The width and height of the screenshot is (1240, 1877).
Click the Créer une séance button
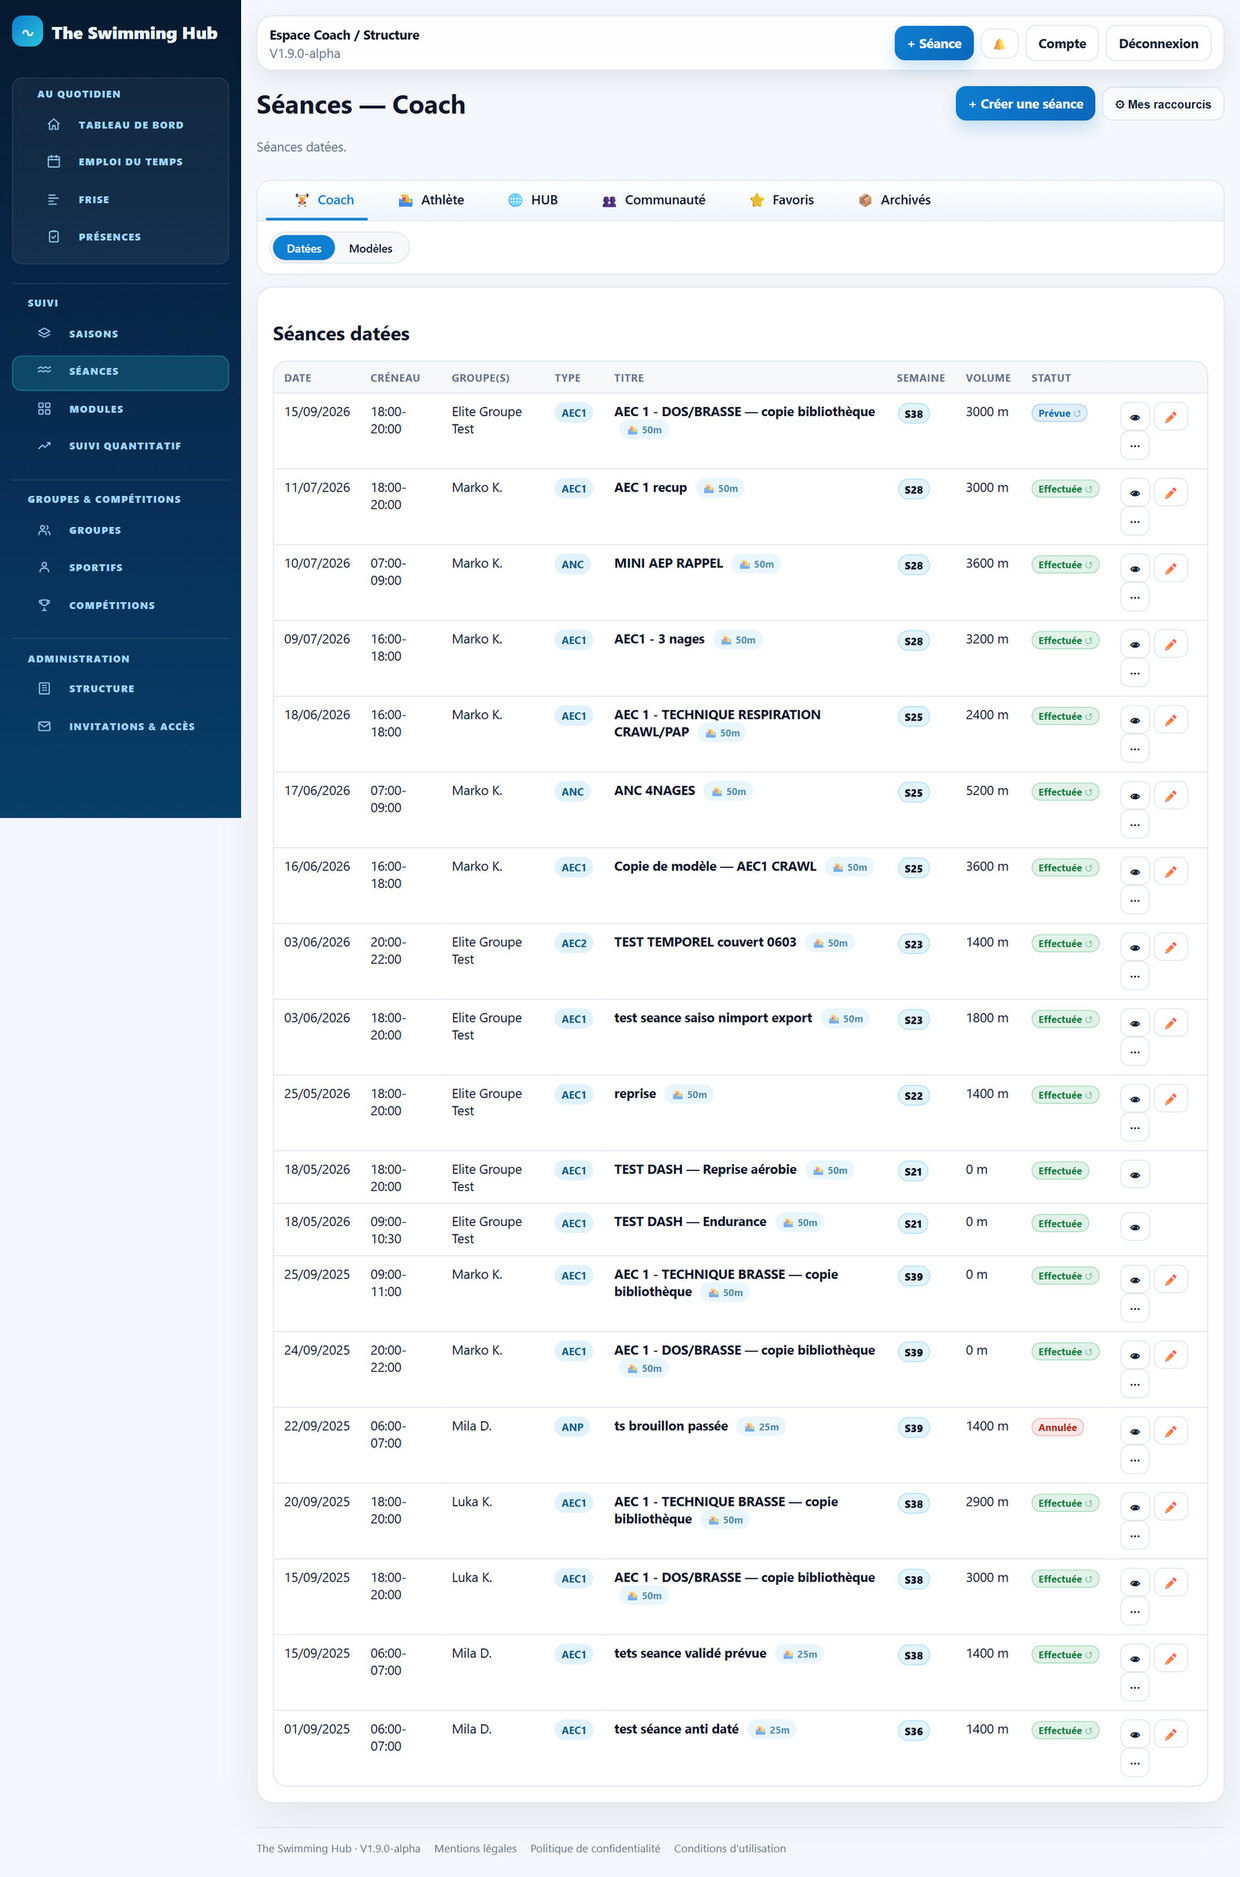coord(1025,104)
